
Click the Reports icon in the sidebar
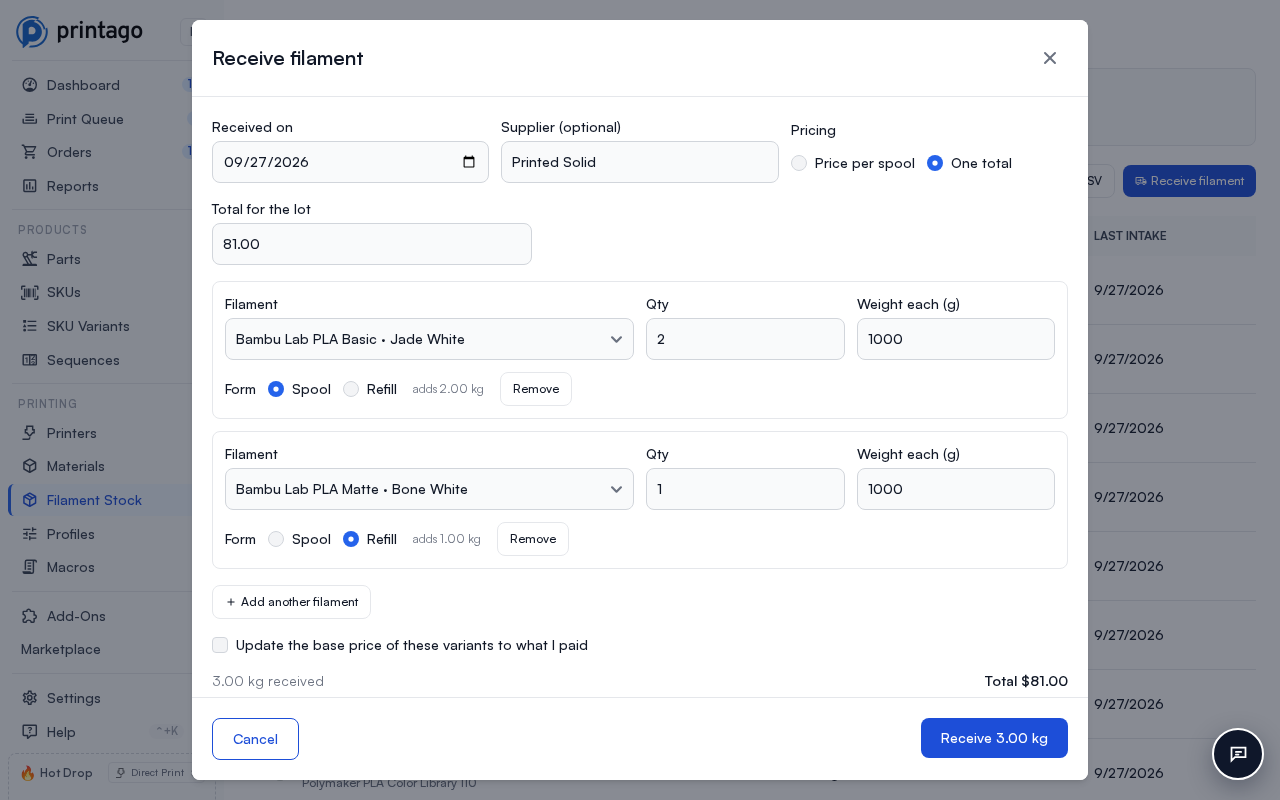(30, 186)
